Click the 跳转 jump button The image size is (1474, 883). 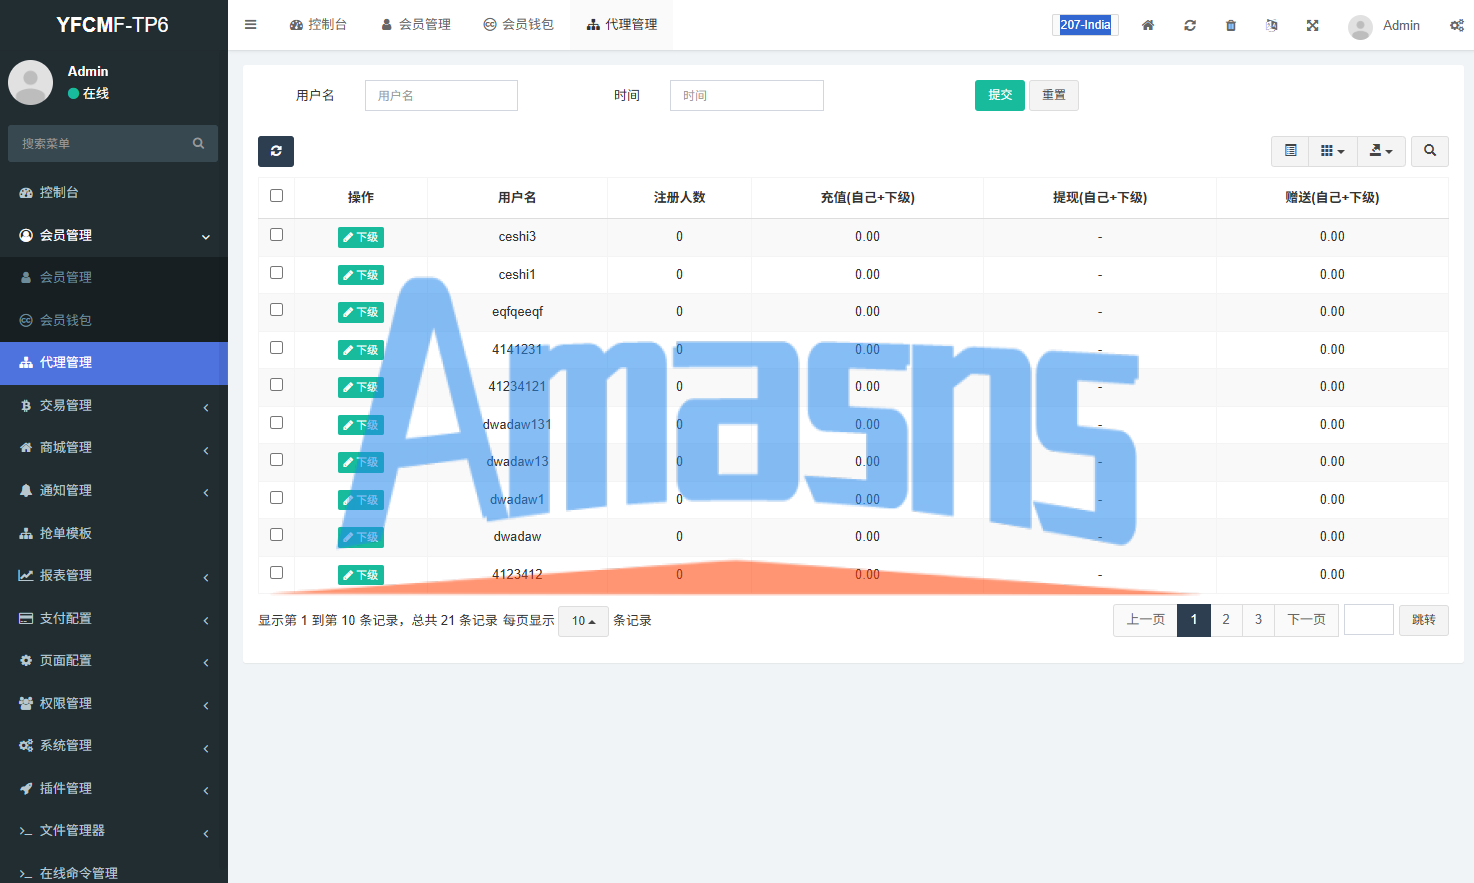click(x=1424, y=620)
